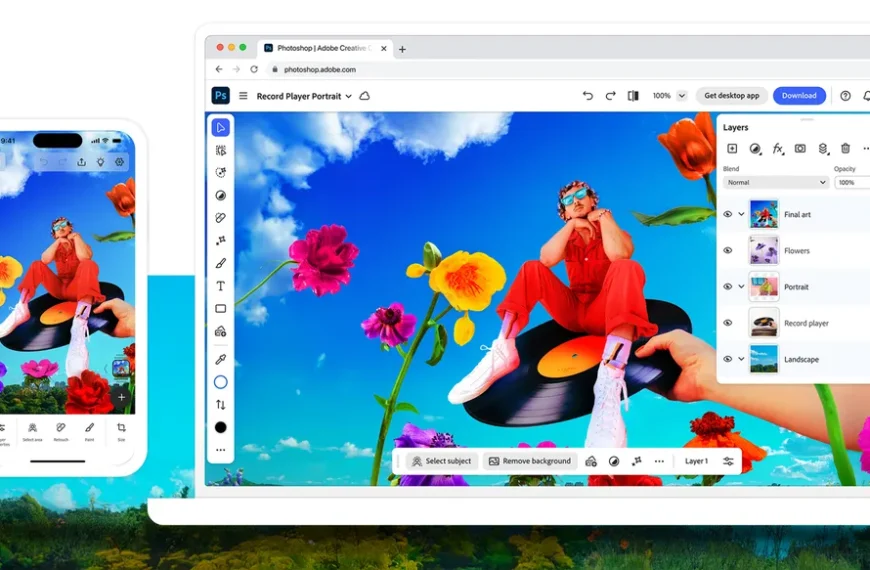Image resolution: width=870 pixels, height=570 pixels.
Task: Toggle visibility of the Portrait layer
Action: coord(727,286)
